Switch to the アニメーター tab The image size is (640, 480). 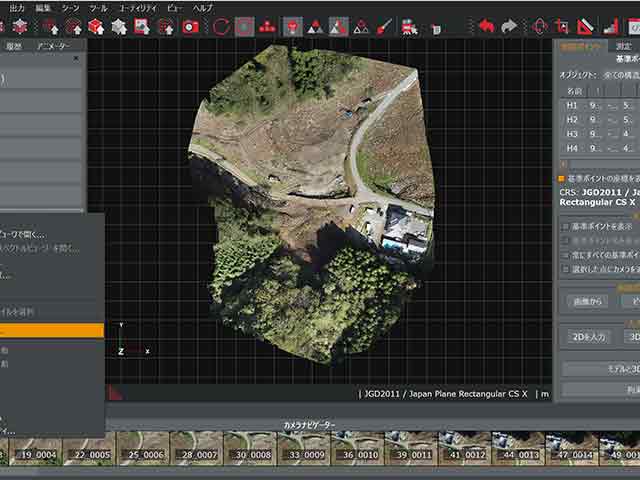tap(53, 46)
